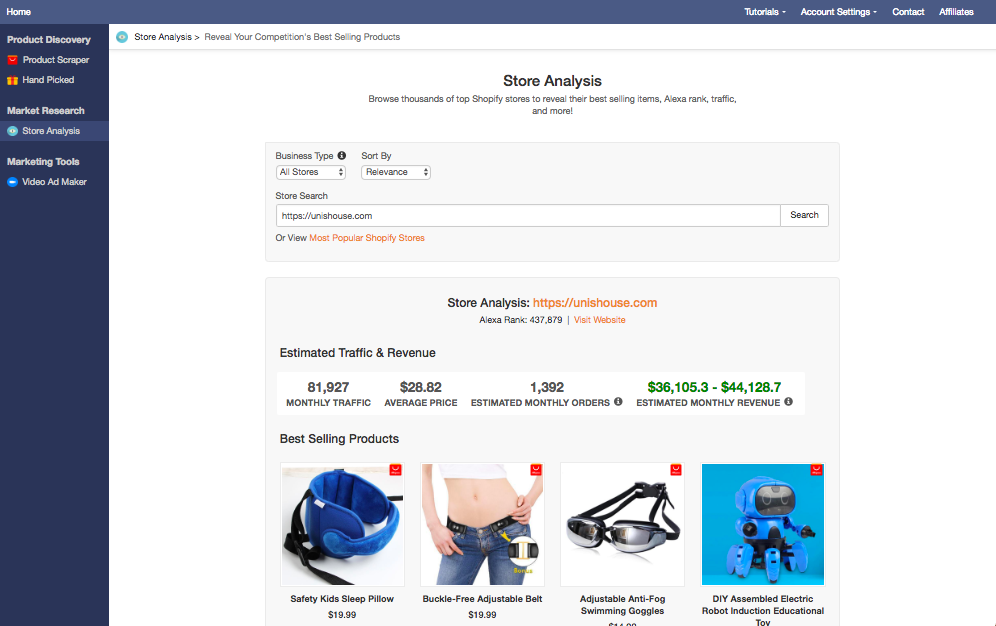Open the Business Type dropdown
The height and width of the screenshot is (626, 996).
pos(310,171)
